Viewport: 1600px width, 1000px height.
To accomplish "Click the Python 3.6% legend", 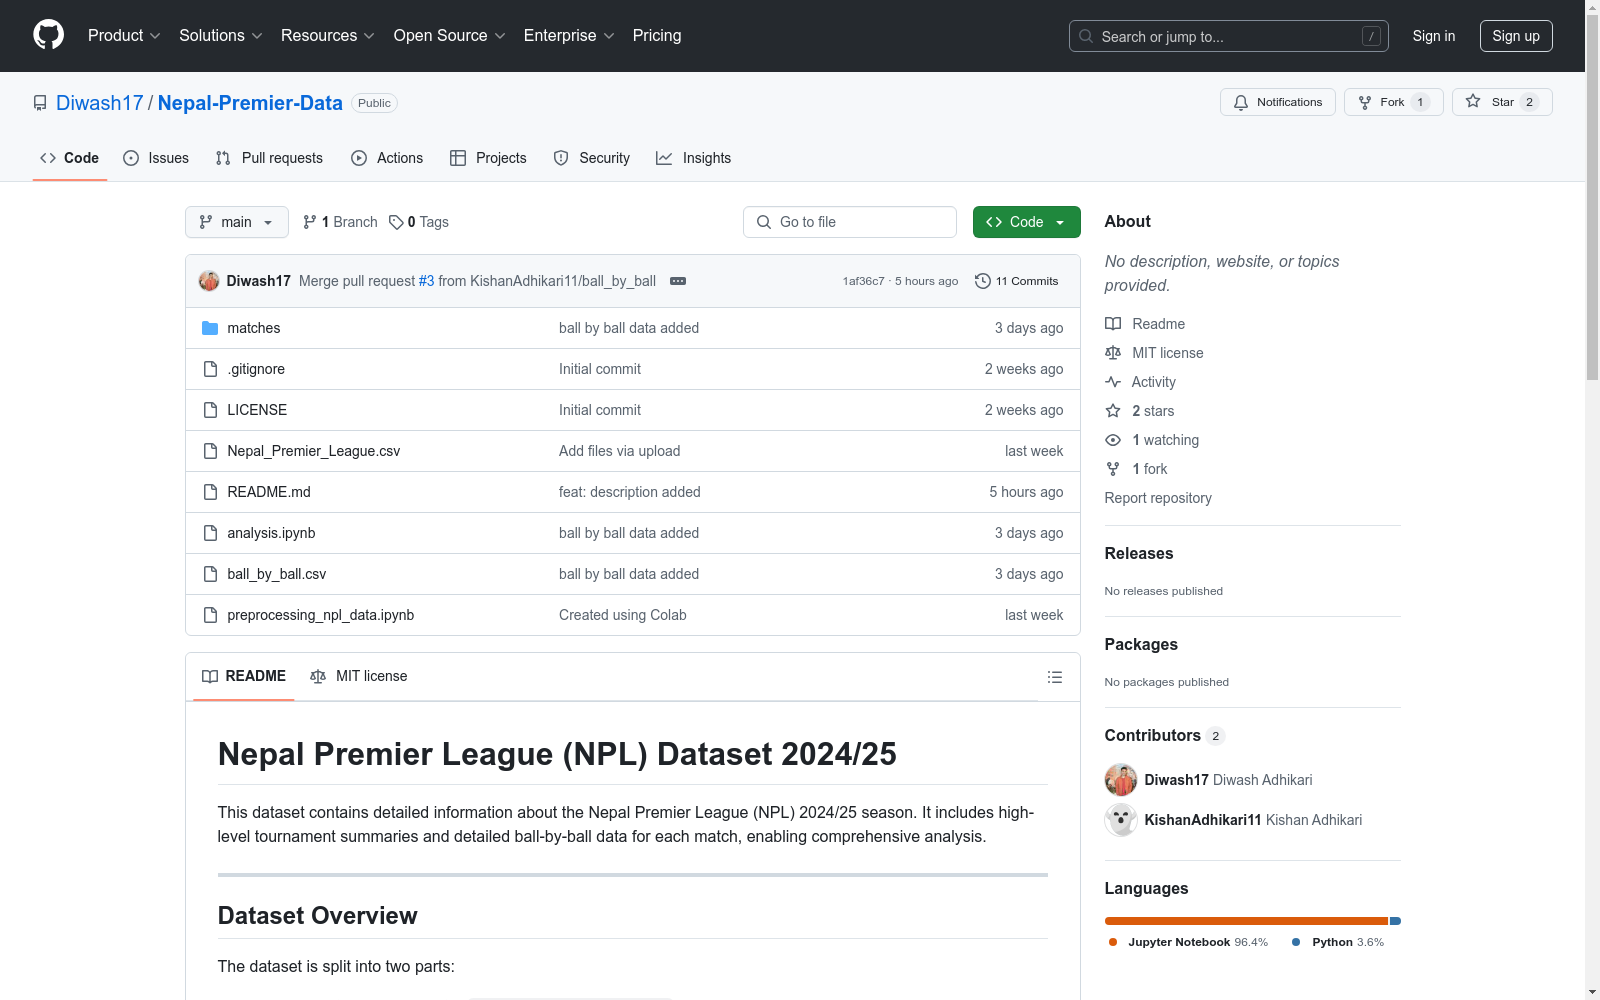I will click(x=1338, y=942).
